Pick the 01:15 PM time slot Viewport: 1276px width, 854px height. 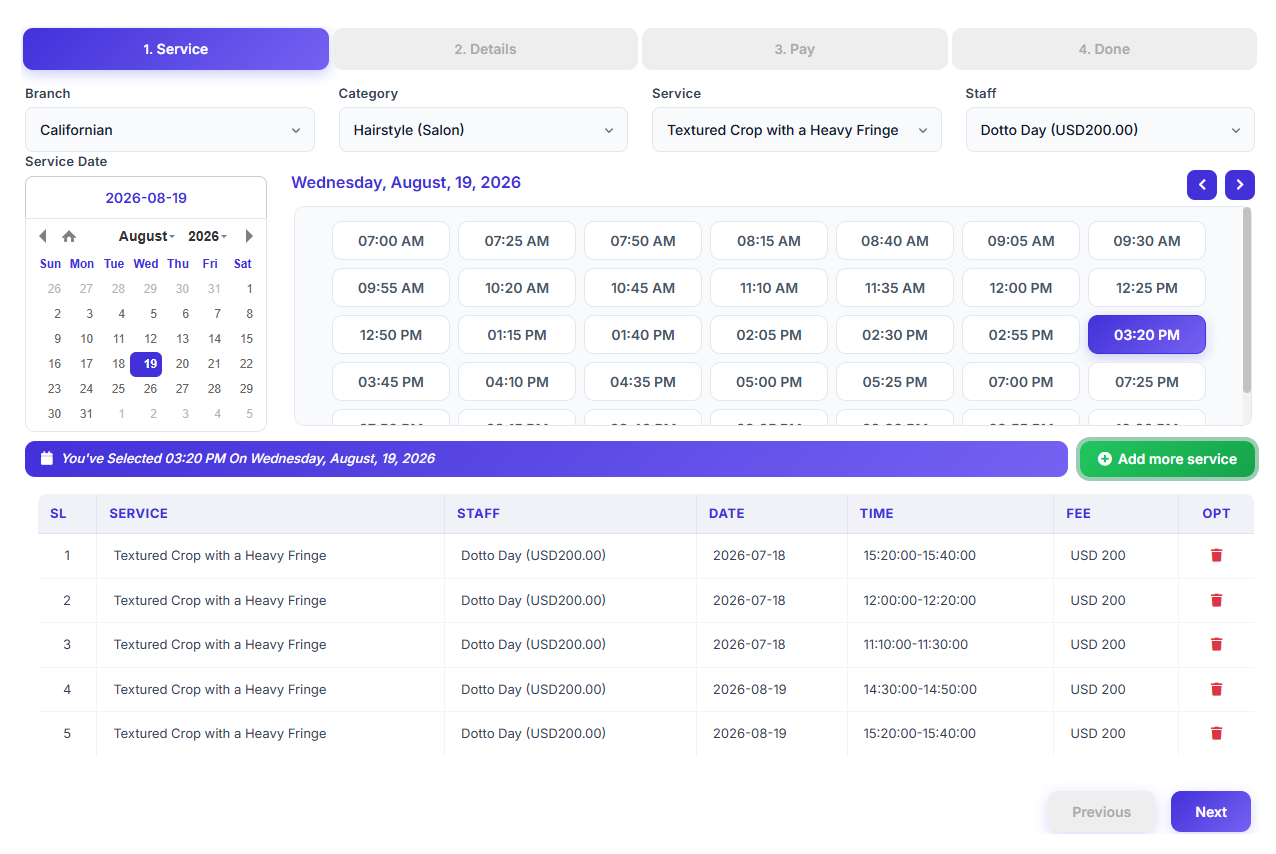pos(517,335)
